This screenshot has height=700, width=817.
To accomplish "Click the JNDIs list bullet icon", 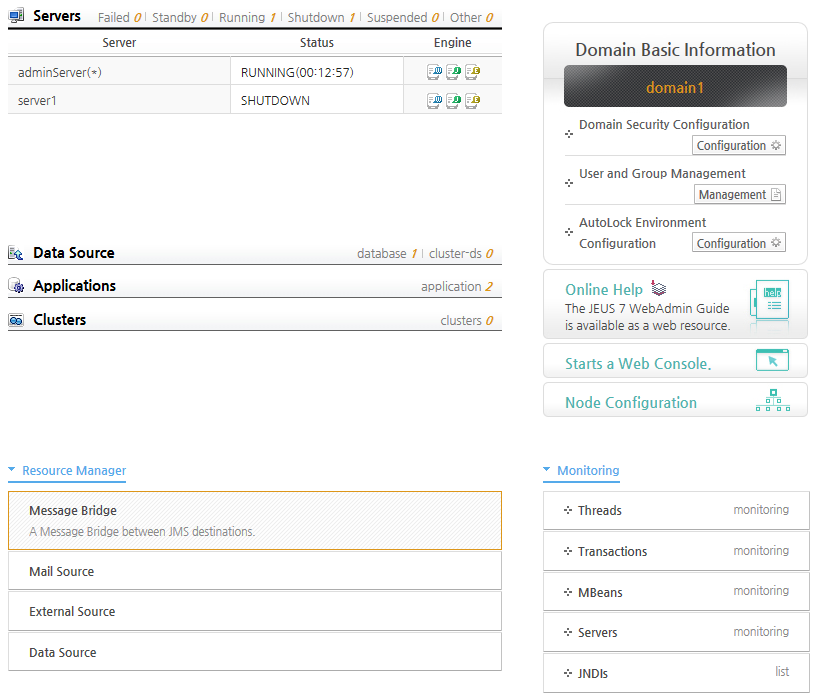I will point(568,673).
